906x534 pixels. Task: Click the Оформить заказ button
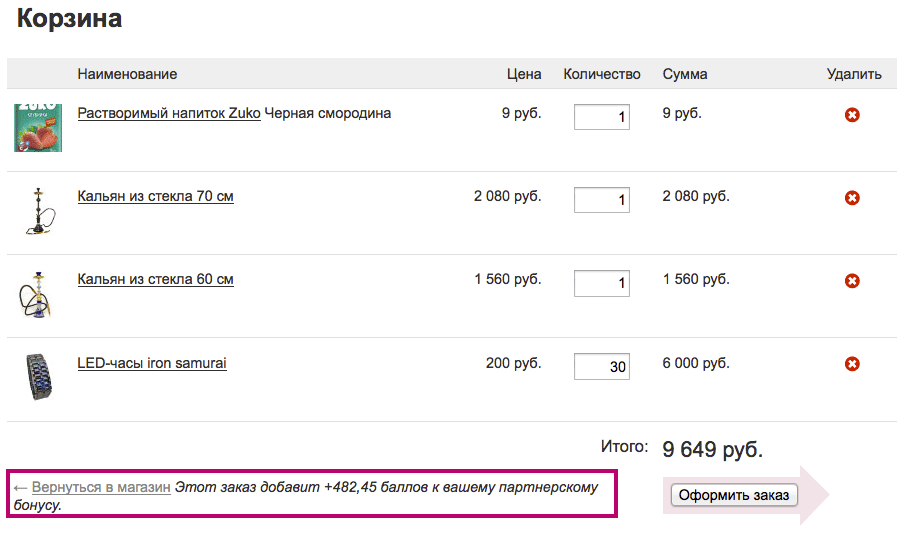click(x=734, y=495)
